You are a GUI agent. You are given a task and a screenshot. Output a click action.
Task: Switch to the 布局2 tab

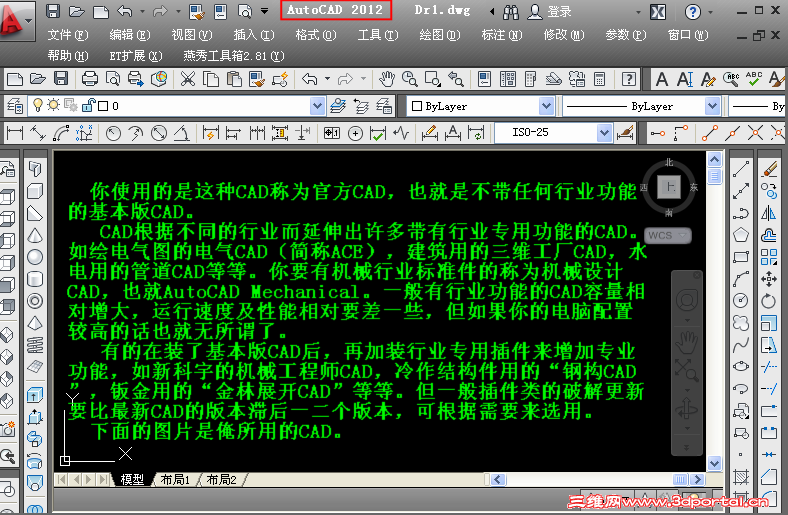(x=221, y=480)
